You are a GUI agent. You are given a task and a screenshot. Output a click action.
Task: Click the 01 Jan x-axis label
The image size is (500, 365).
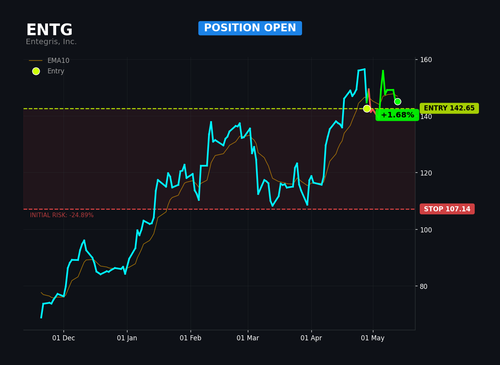pos(127,338)
